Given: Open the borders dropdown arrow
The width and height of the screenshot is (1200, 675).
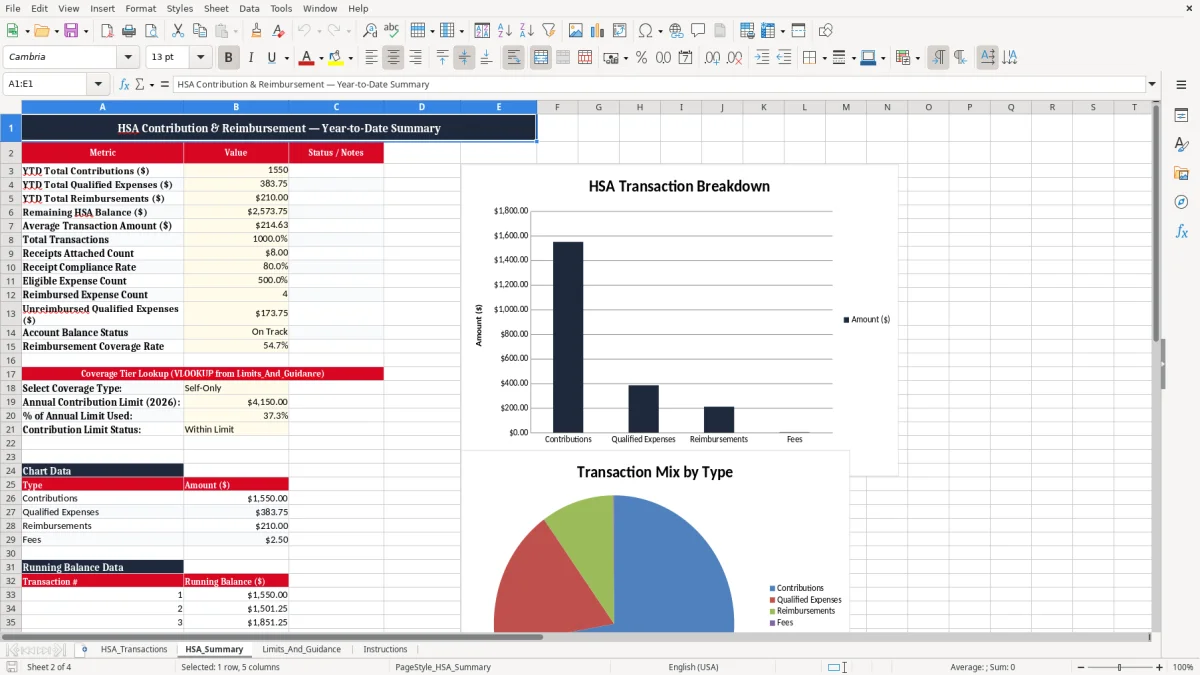Looking at the screenshot, I should point(826,58).
